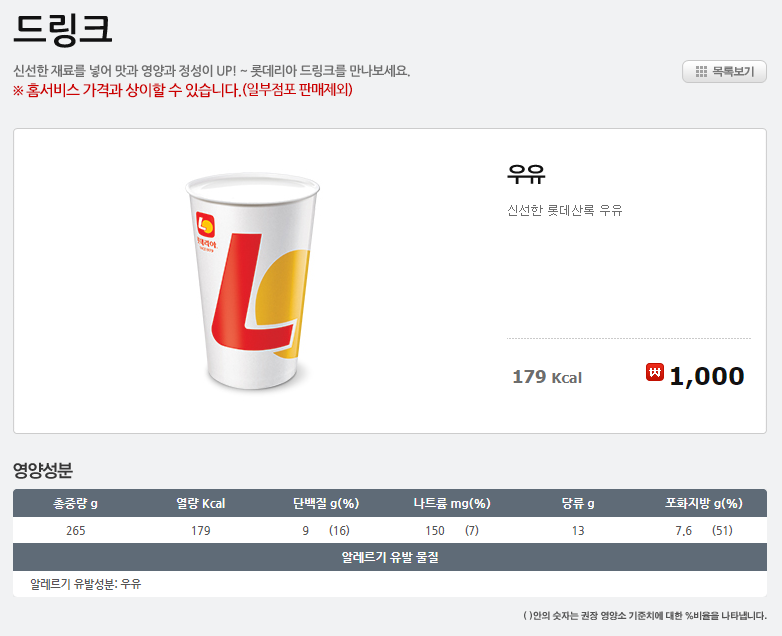
Task: Click the 총중량 g column header
Action: (75, 503)
